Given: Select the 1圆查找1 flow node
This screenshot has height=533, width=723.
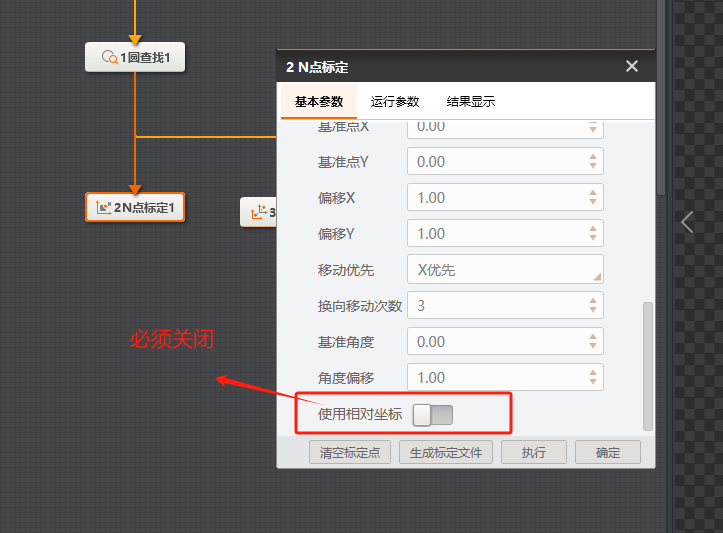Looking at the screenshot, I should [x=135, y=57].
